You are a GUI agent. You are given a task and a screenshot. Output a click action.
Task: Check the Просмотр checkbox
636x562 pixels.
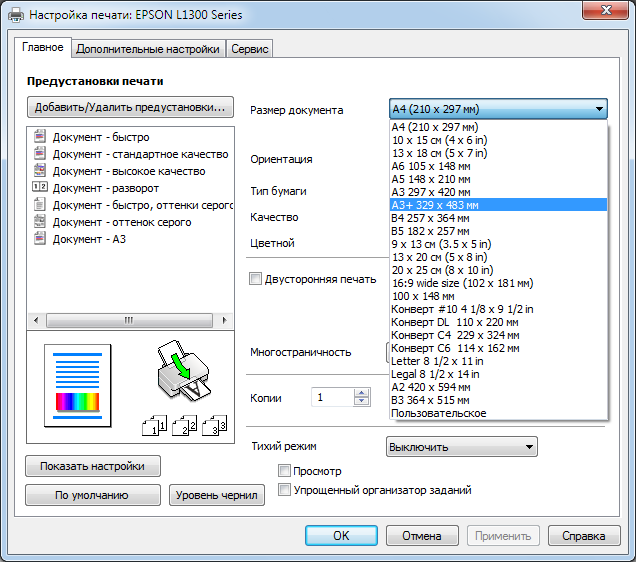tap(284, 471)
